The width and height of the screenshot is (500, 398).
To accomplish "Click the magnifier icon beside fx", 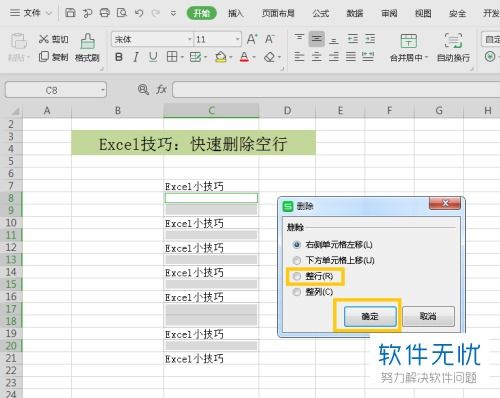I will [143, 89].
